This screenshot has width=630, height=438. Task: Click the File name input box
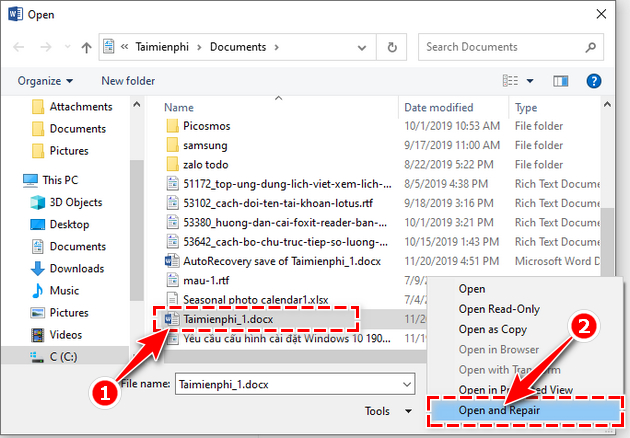[x=295, y=385]
